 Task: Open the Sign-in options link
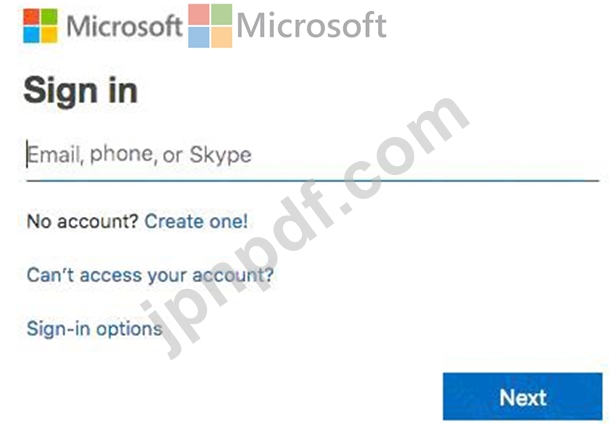(x=94, y=329)
